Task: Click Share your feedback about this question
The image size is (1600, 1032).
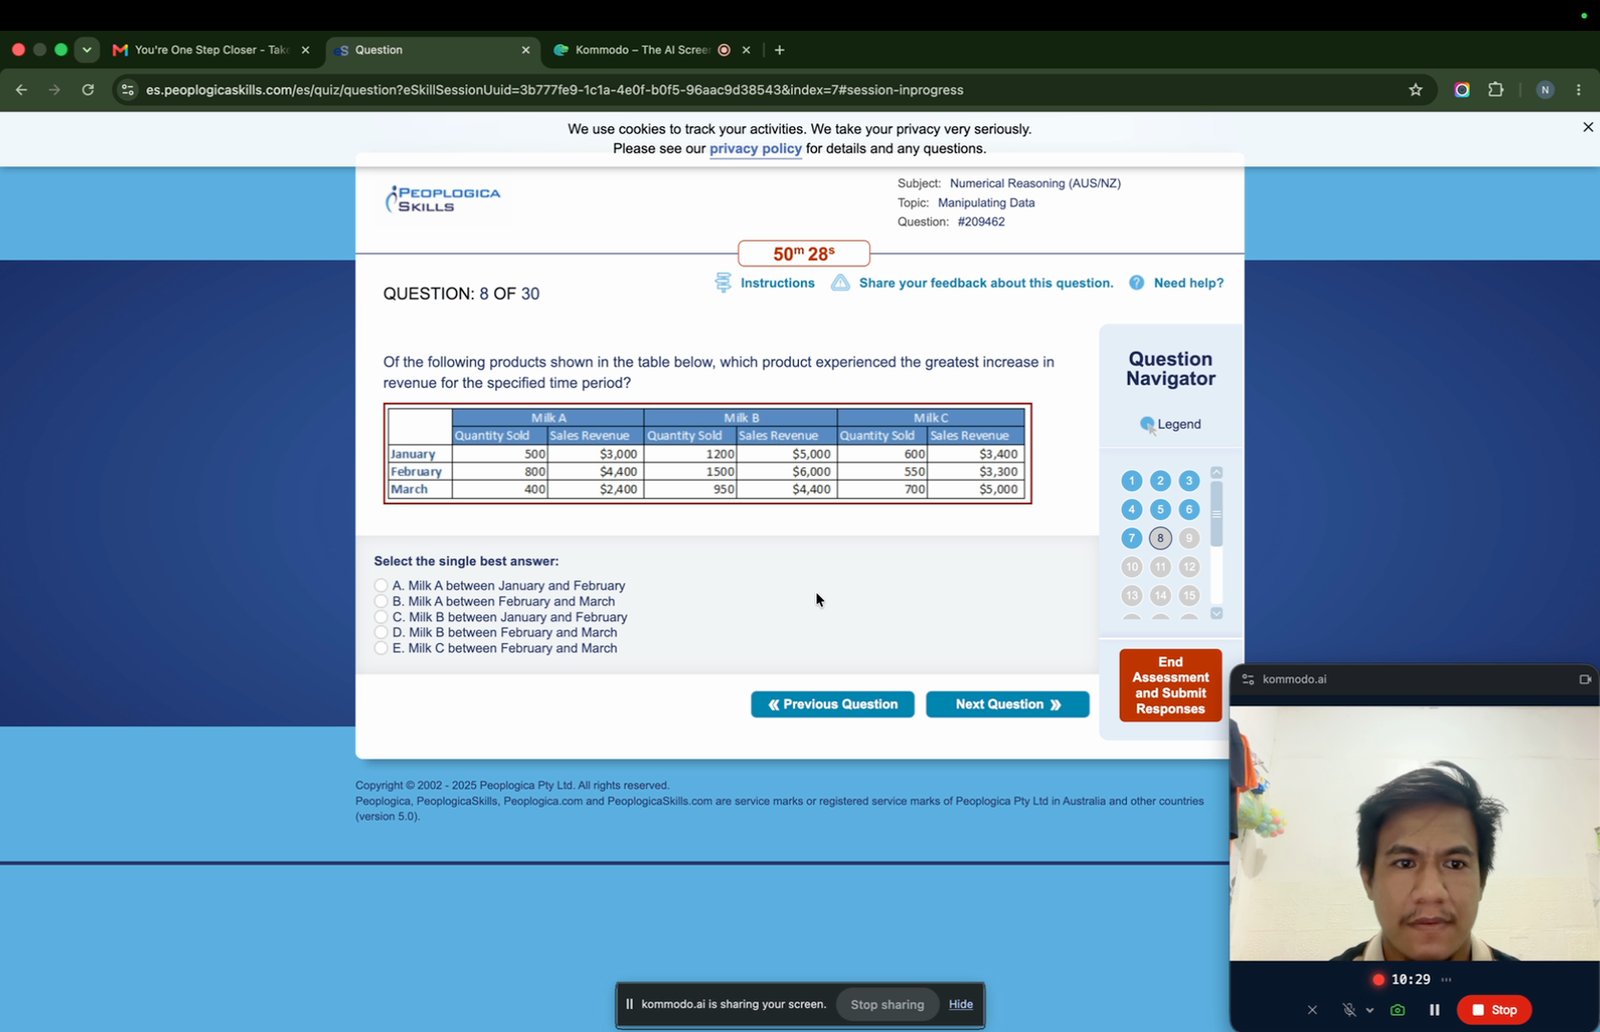Action: click(x=986, y=283)
